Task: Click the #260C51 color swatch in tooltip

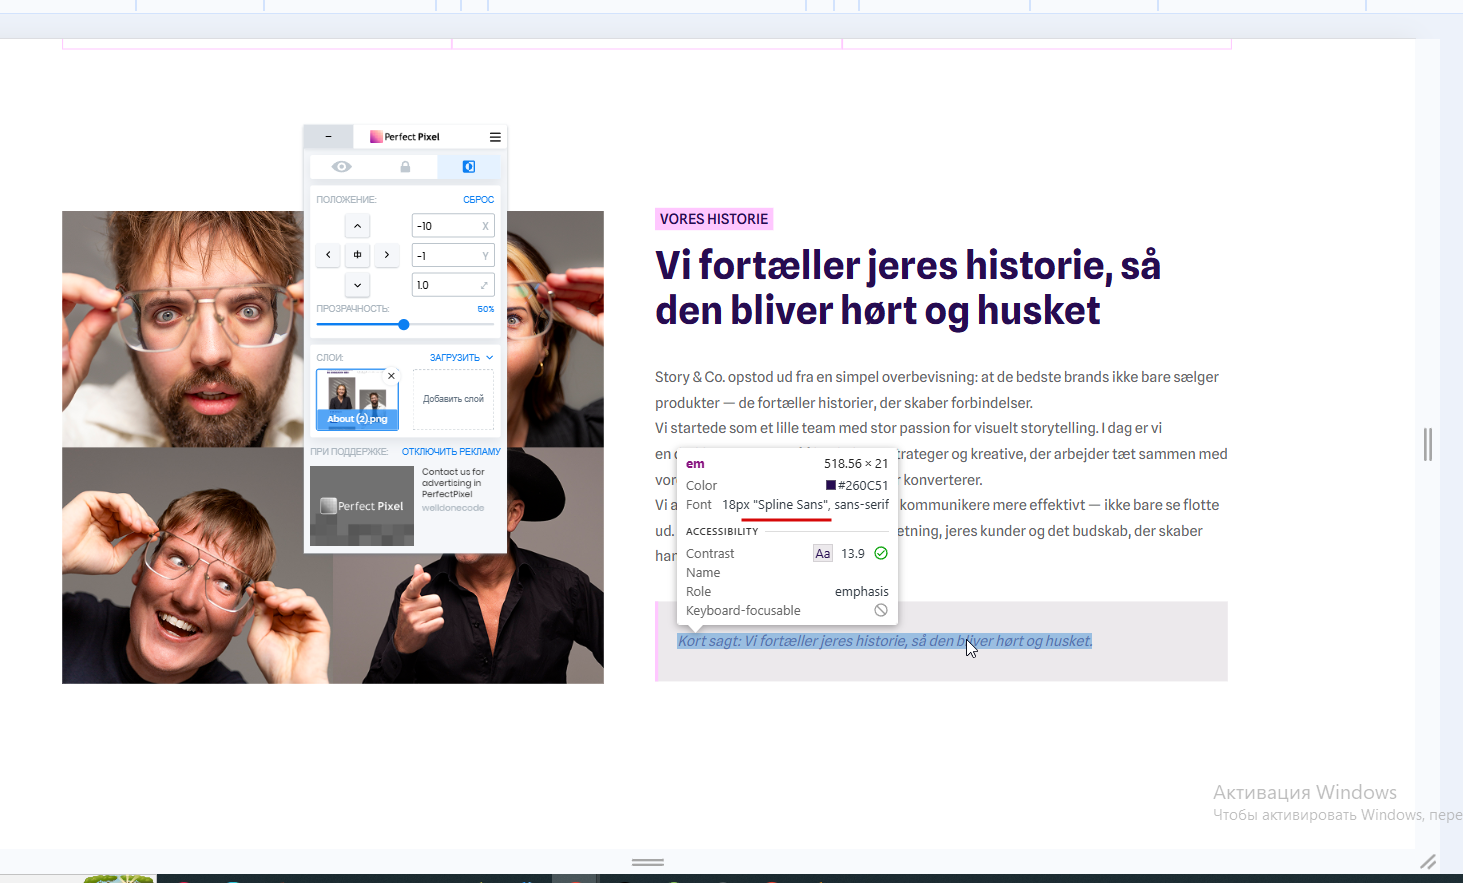Action: [830, 485]
